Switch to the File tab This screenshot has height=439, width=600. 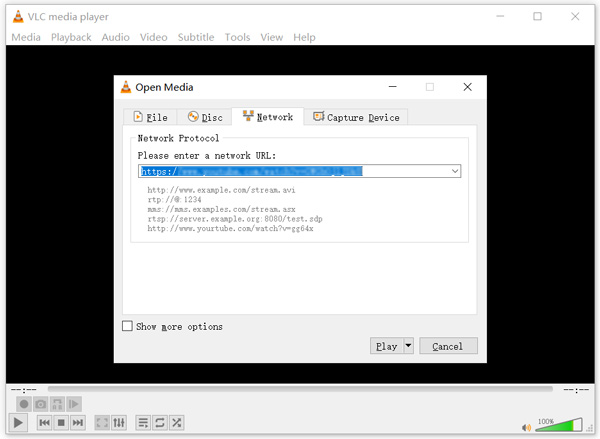150,117
